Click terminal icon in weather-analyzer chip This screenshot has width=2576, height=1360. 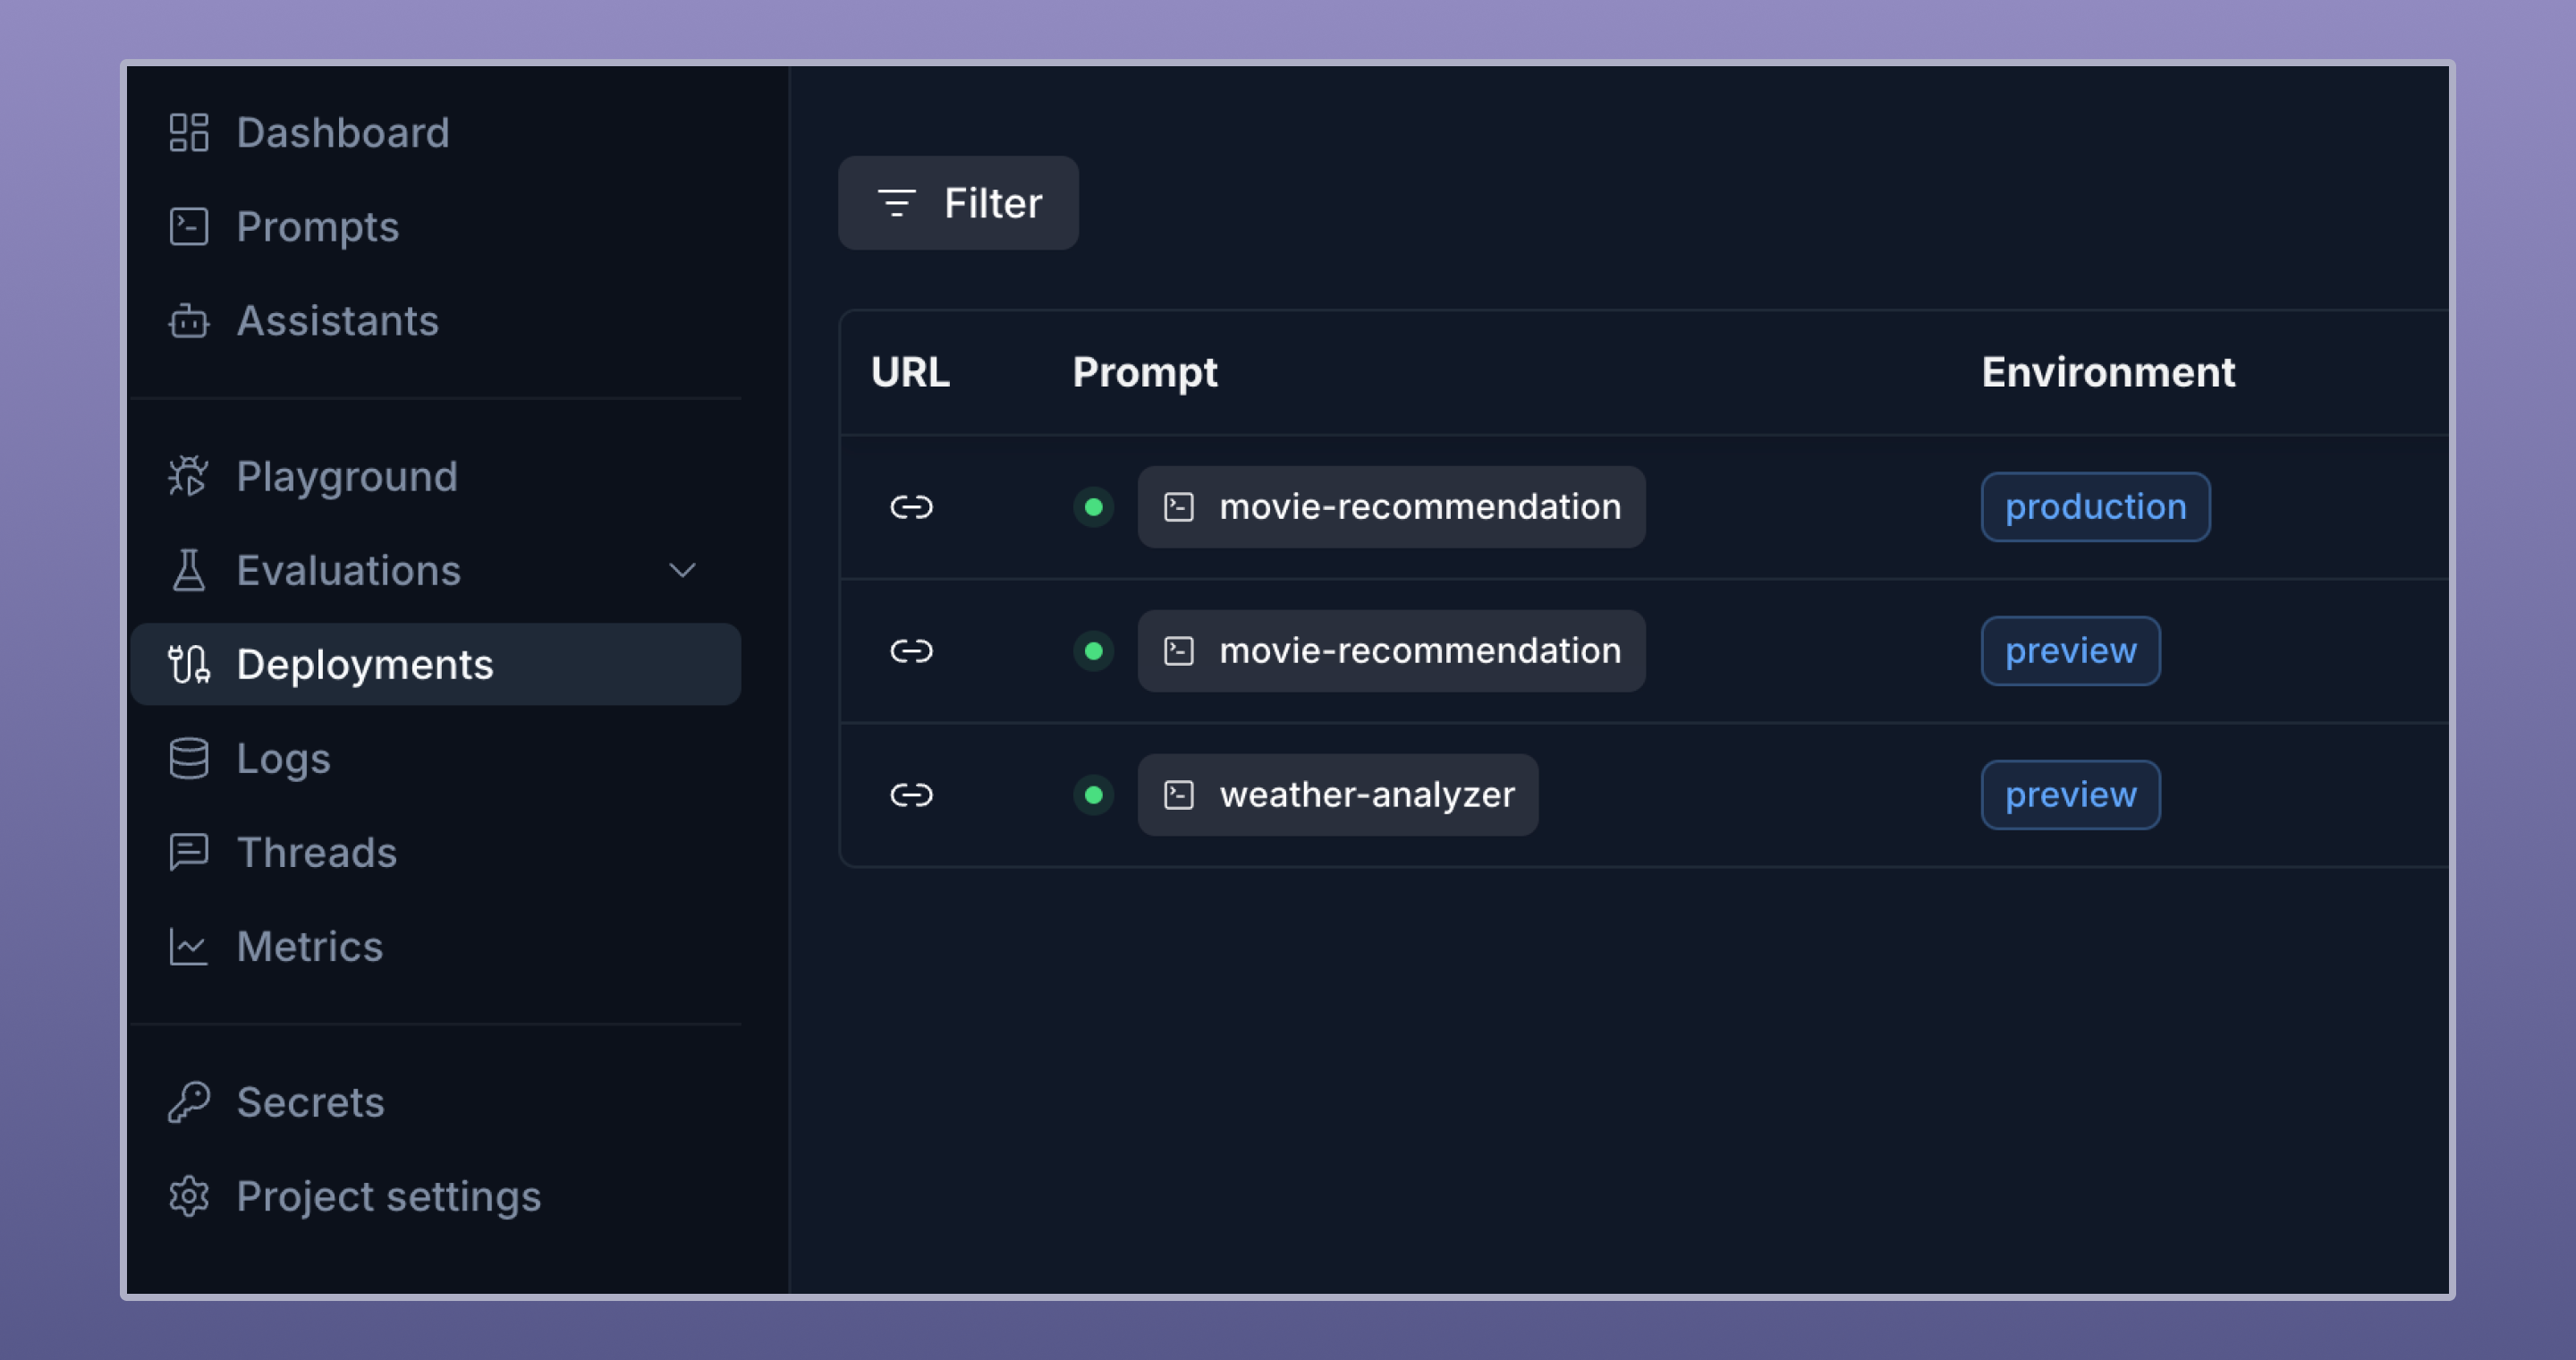point(1179,795)
